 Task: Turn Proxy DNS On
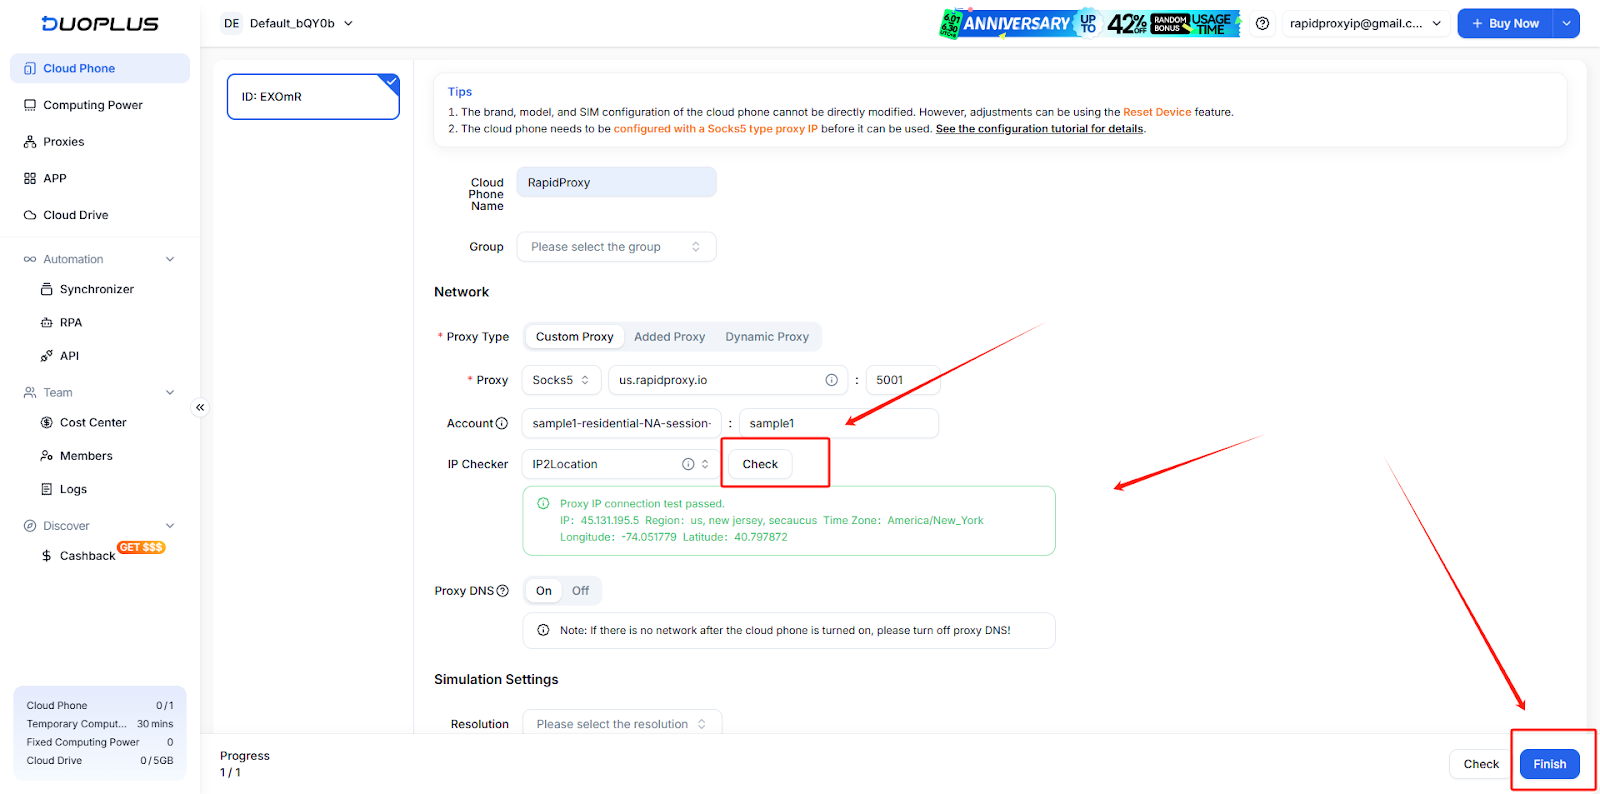click(x=544, y=591)
